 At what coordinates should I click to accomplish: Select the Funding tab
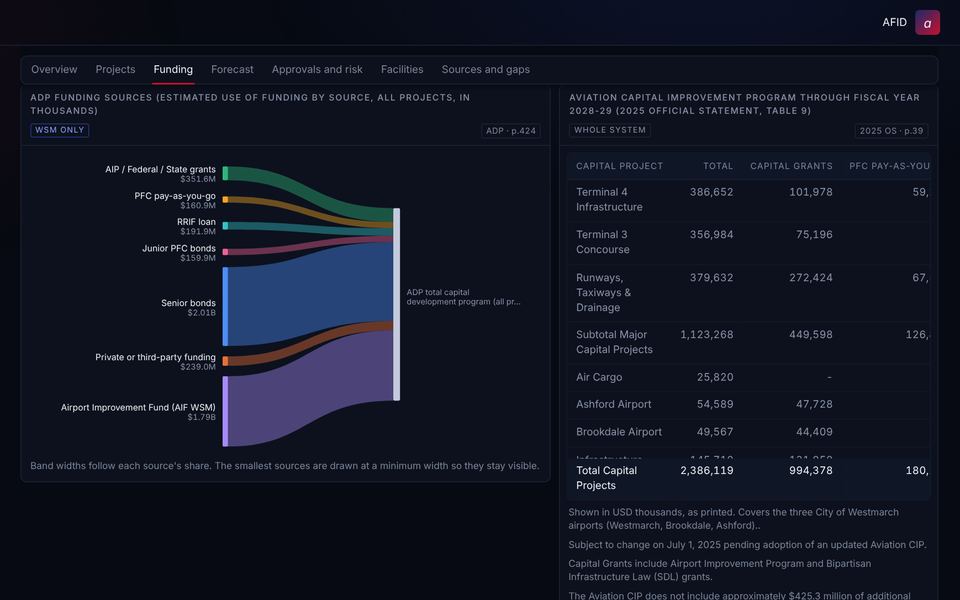[173, 70]
